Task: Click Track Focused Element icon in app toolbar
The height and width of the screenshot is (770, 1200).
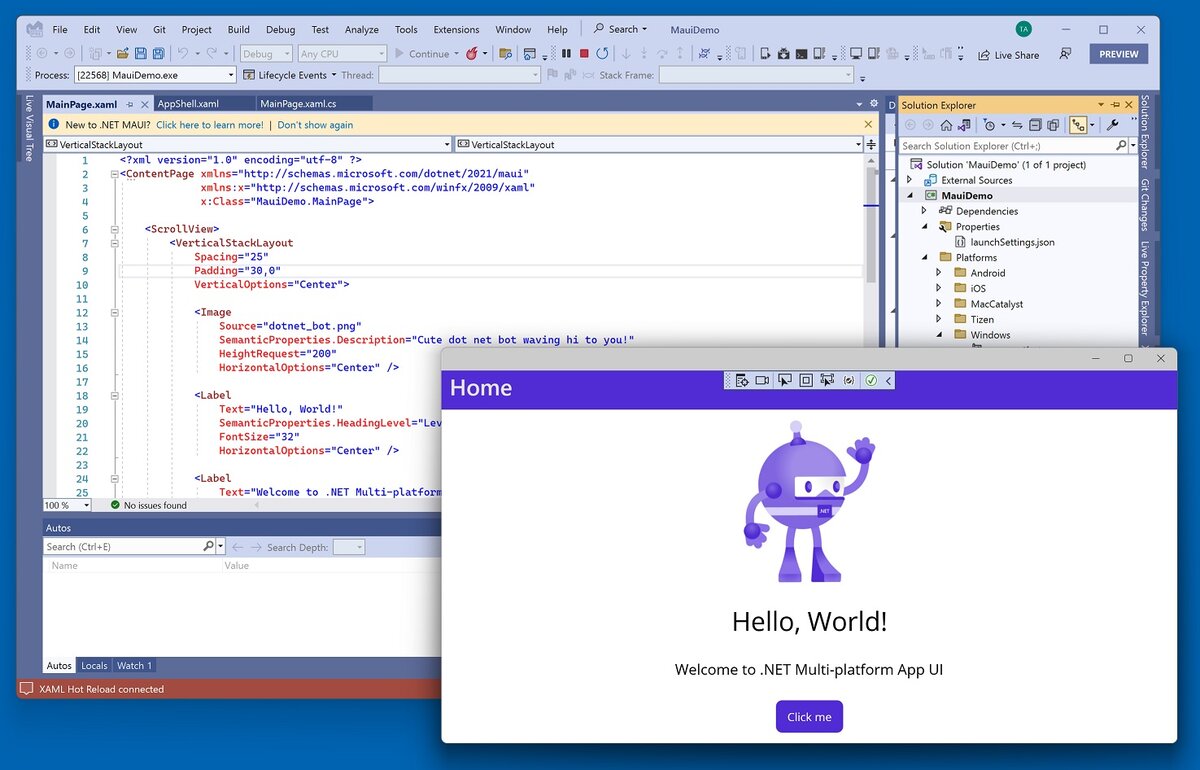Action: [827, 380]
